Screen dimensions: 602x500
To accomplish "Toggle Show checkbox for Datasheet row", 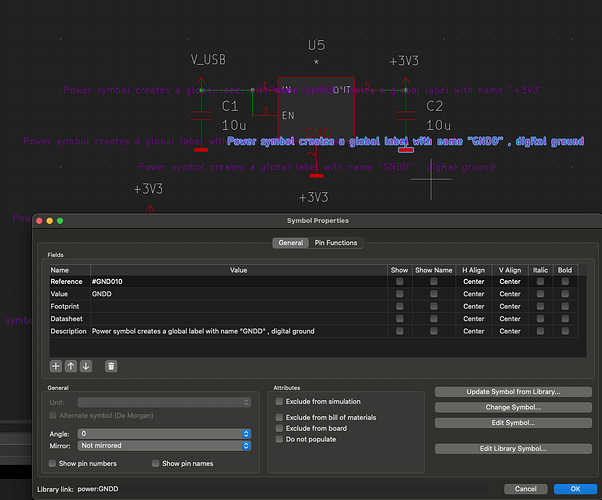I will [x=400, y=318].
